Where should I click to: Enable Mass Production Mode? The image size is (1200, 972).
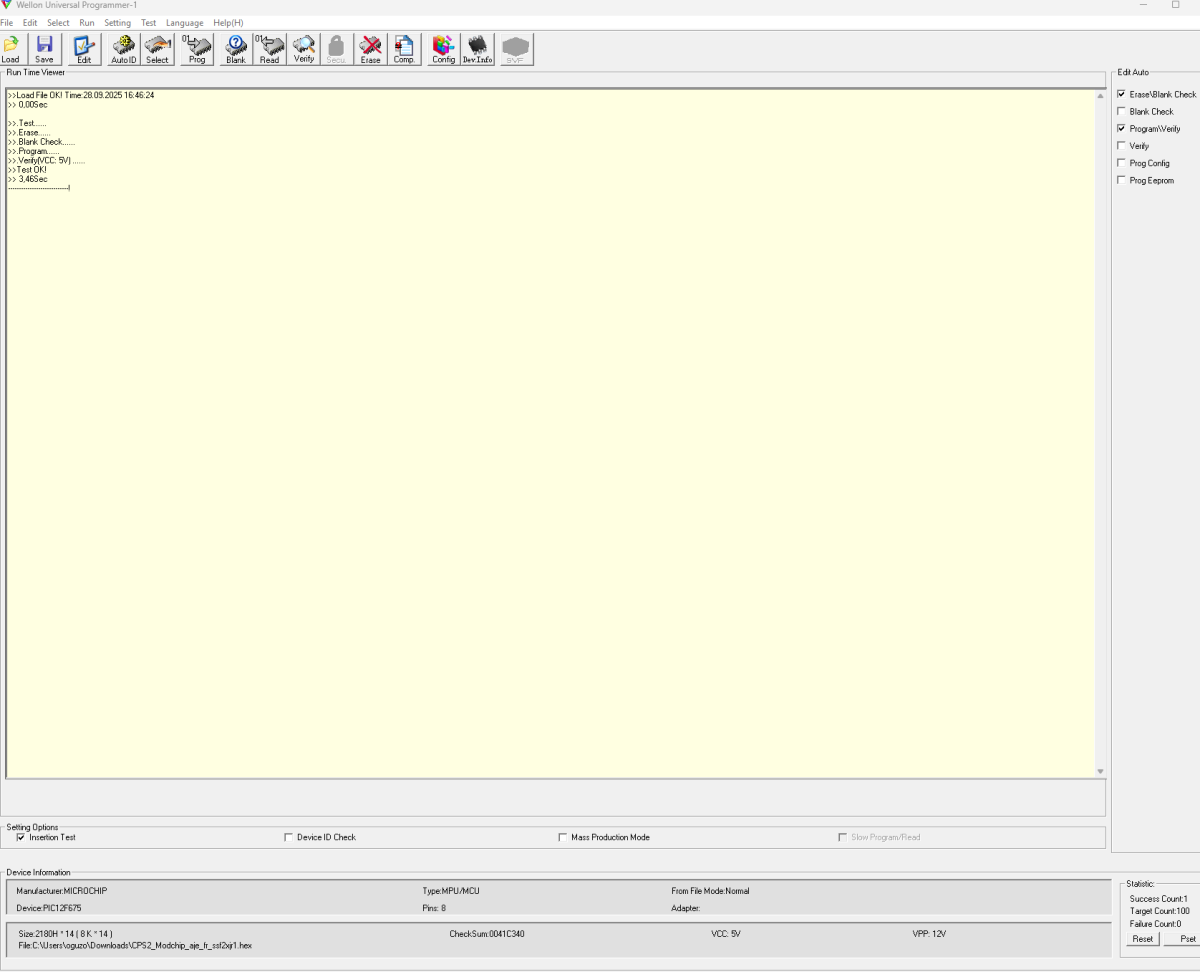click(563, 837)
